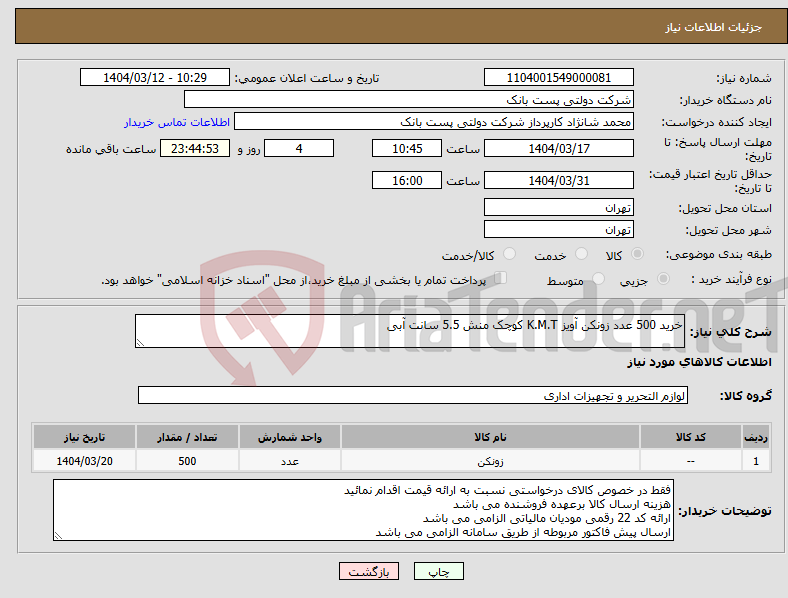Viewport: 788px width, 598px height.
Task: Click the ردیف column header
Action: point(756,437)
